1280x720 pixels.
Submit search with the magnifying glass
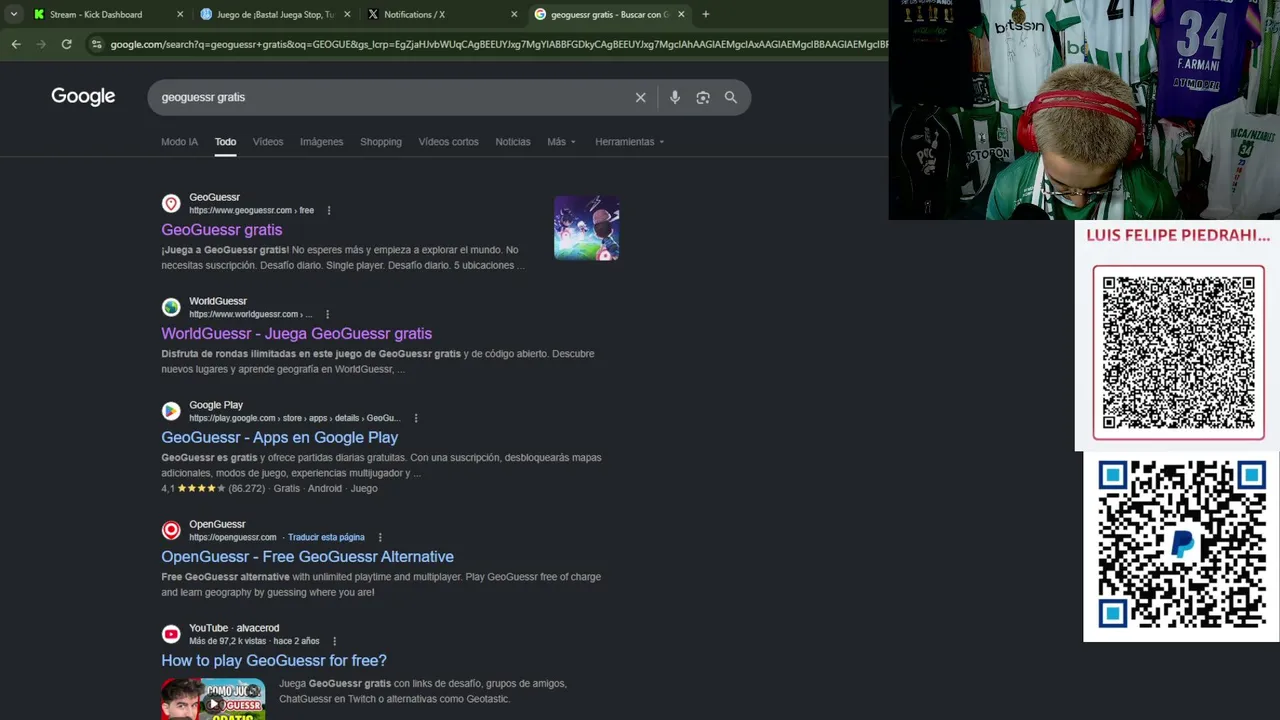tap(731, 97)
